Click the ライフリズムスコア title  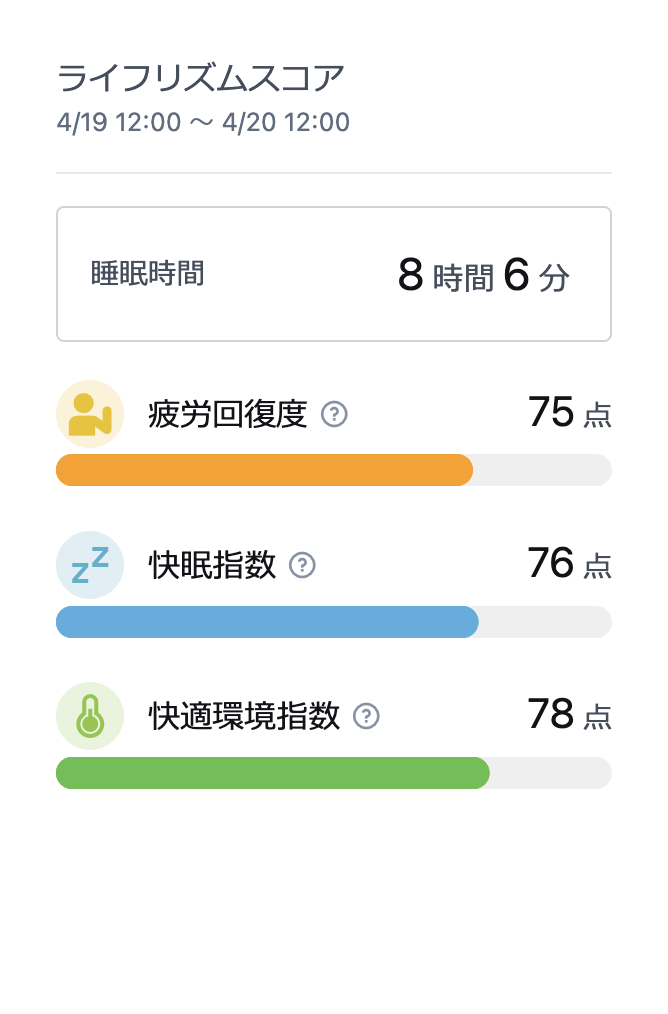pos(200,79)
